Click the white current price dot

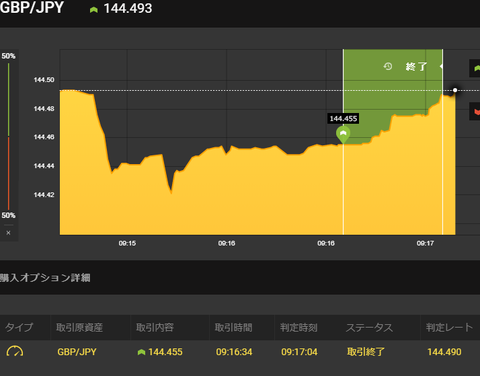pyautogui.click(x=455, y=90)
